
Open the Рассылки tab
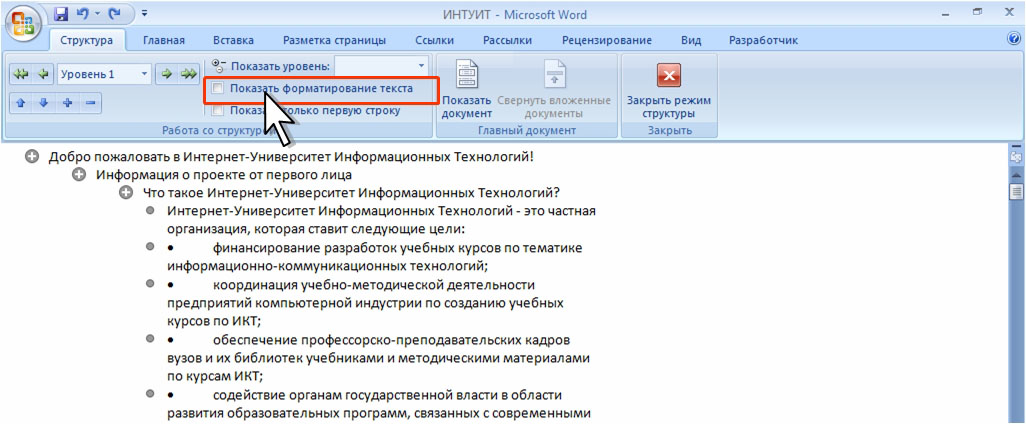coord(507,41)
